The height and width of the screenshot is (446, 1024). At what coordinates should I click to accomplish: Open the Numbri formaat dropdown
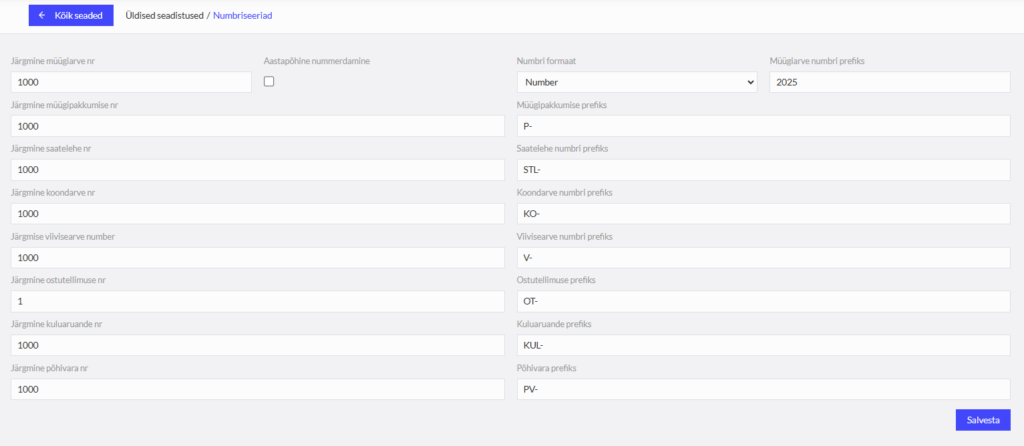[x=637, y=82]
